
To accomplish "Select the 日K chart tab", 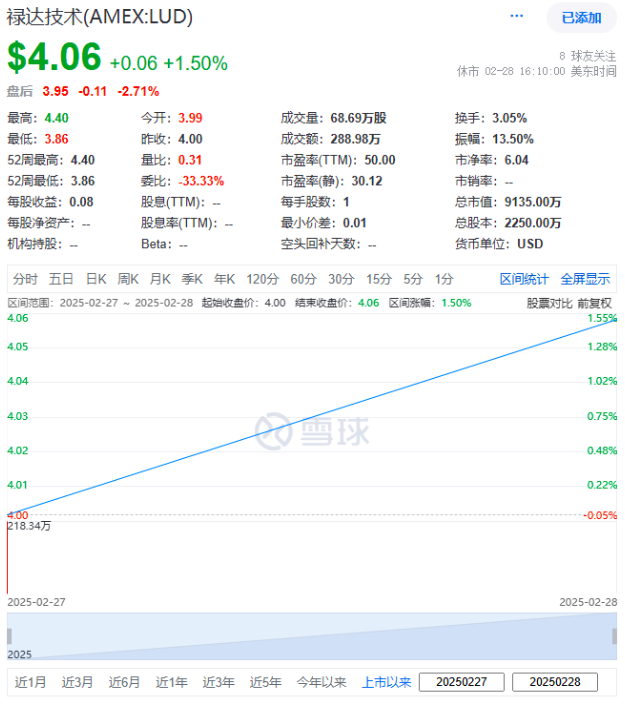I will click(96, 279).
